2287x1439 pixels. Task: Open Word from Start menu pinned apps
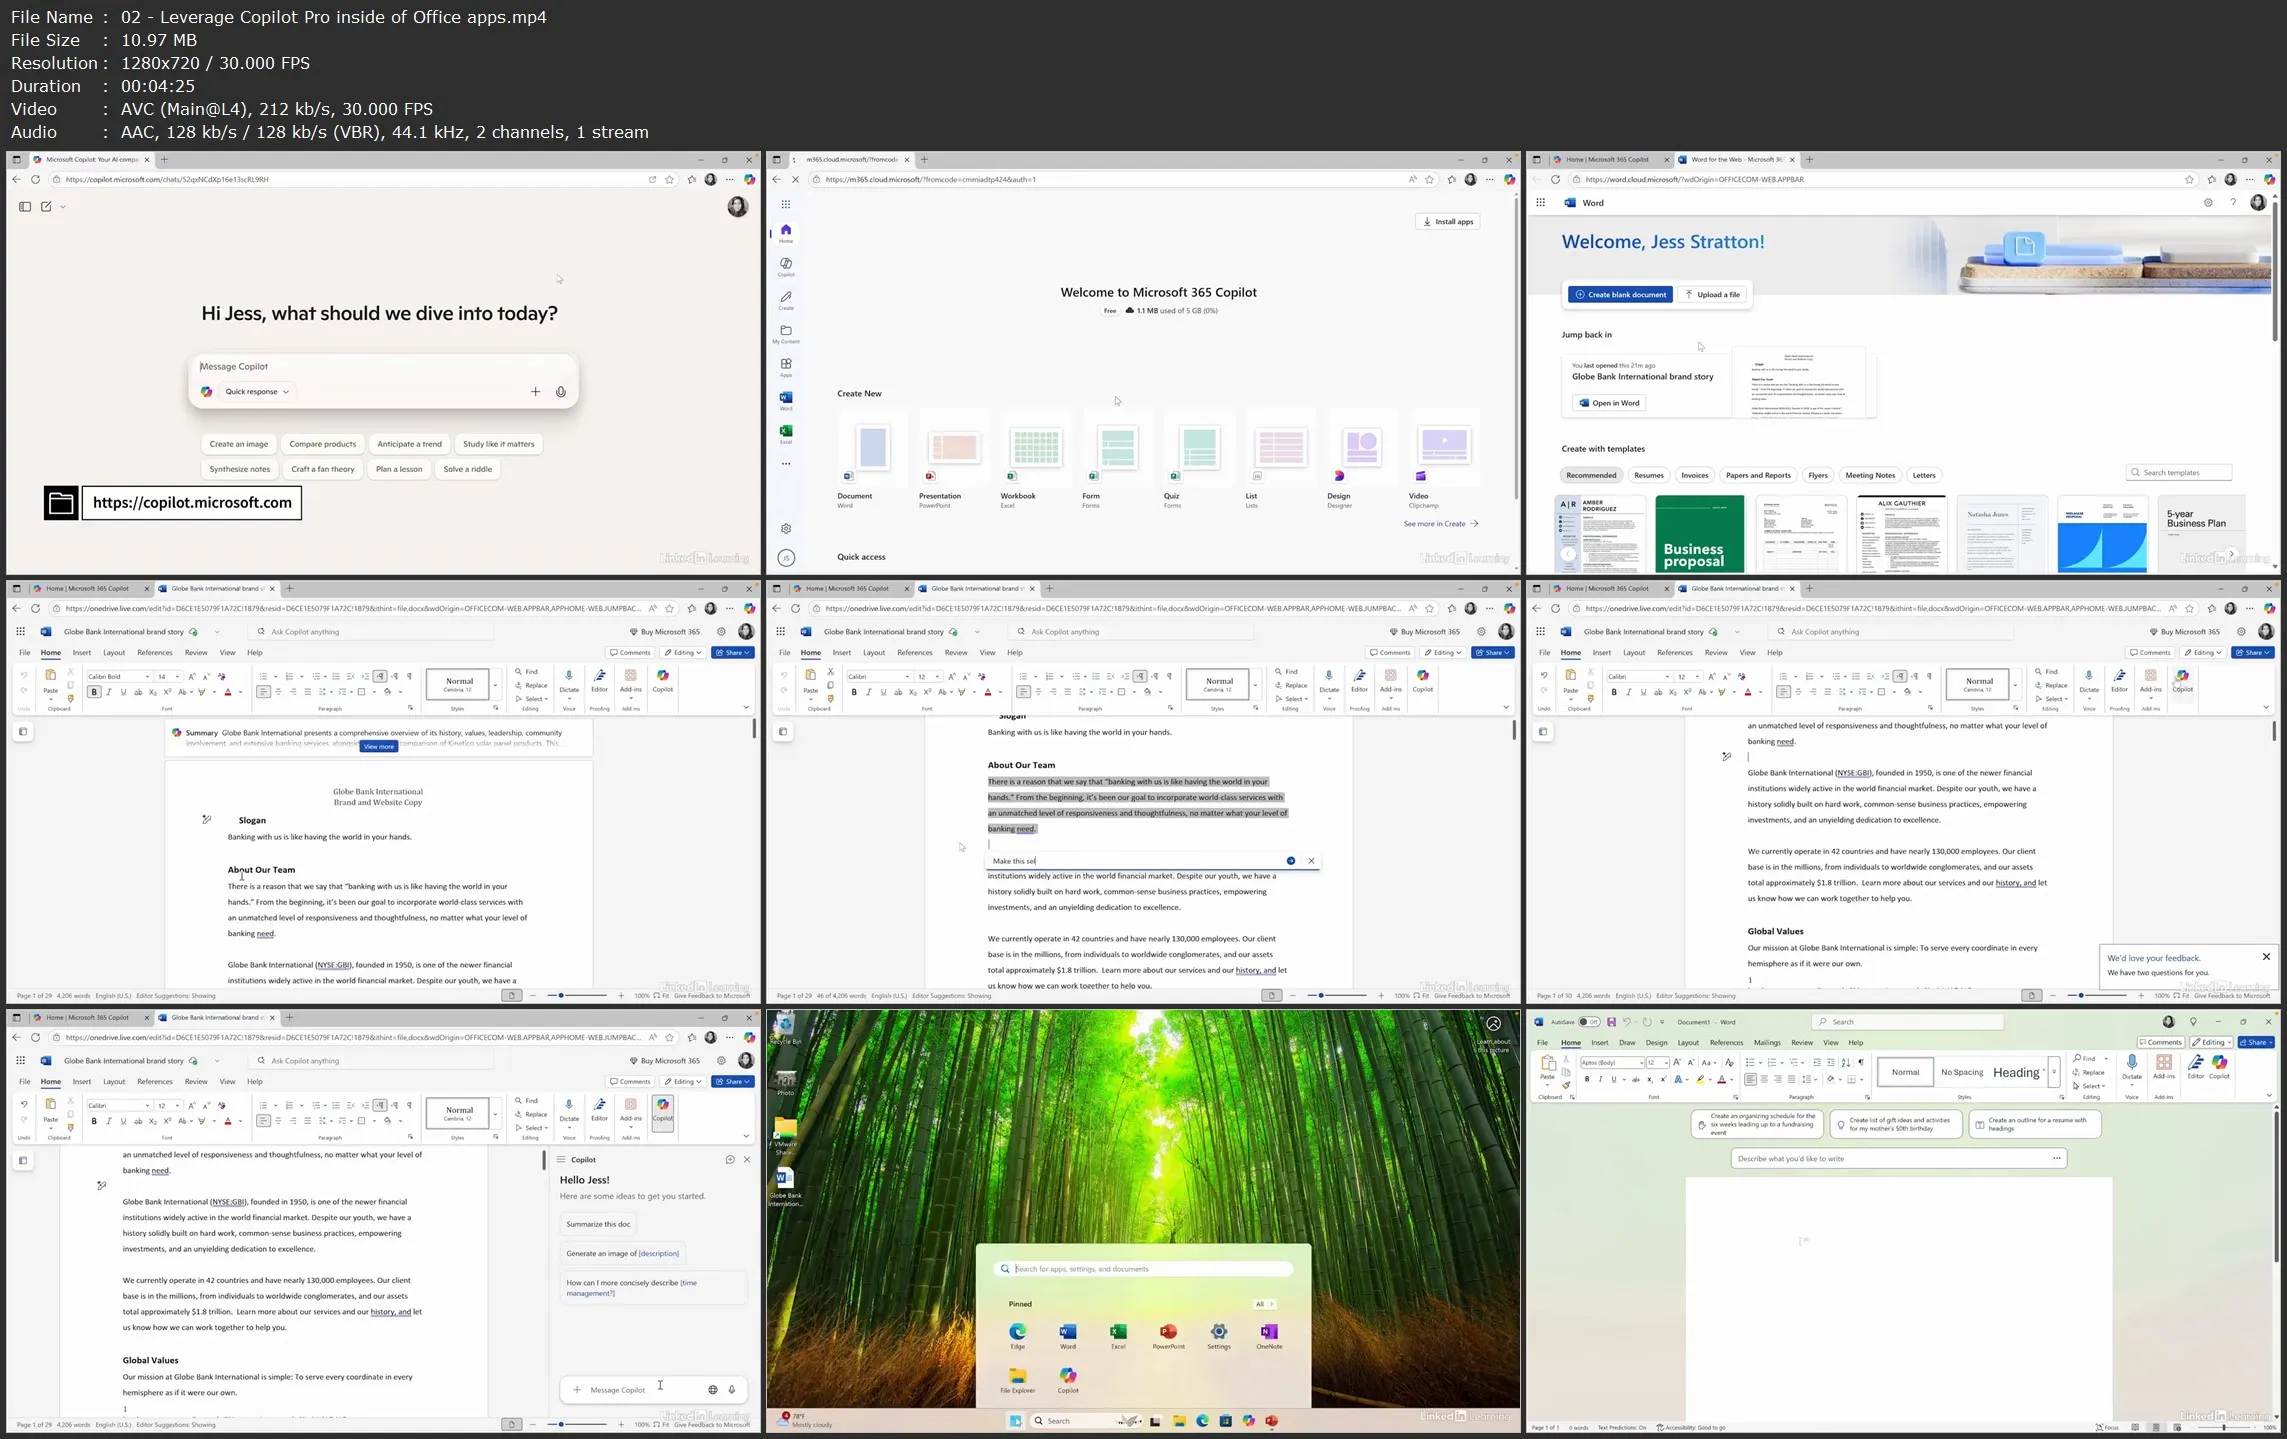coord(1068,1336)
